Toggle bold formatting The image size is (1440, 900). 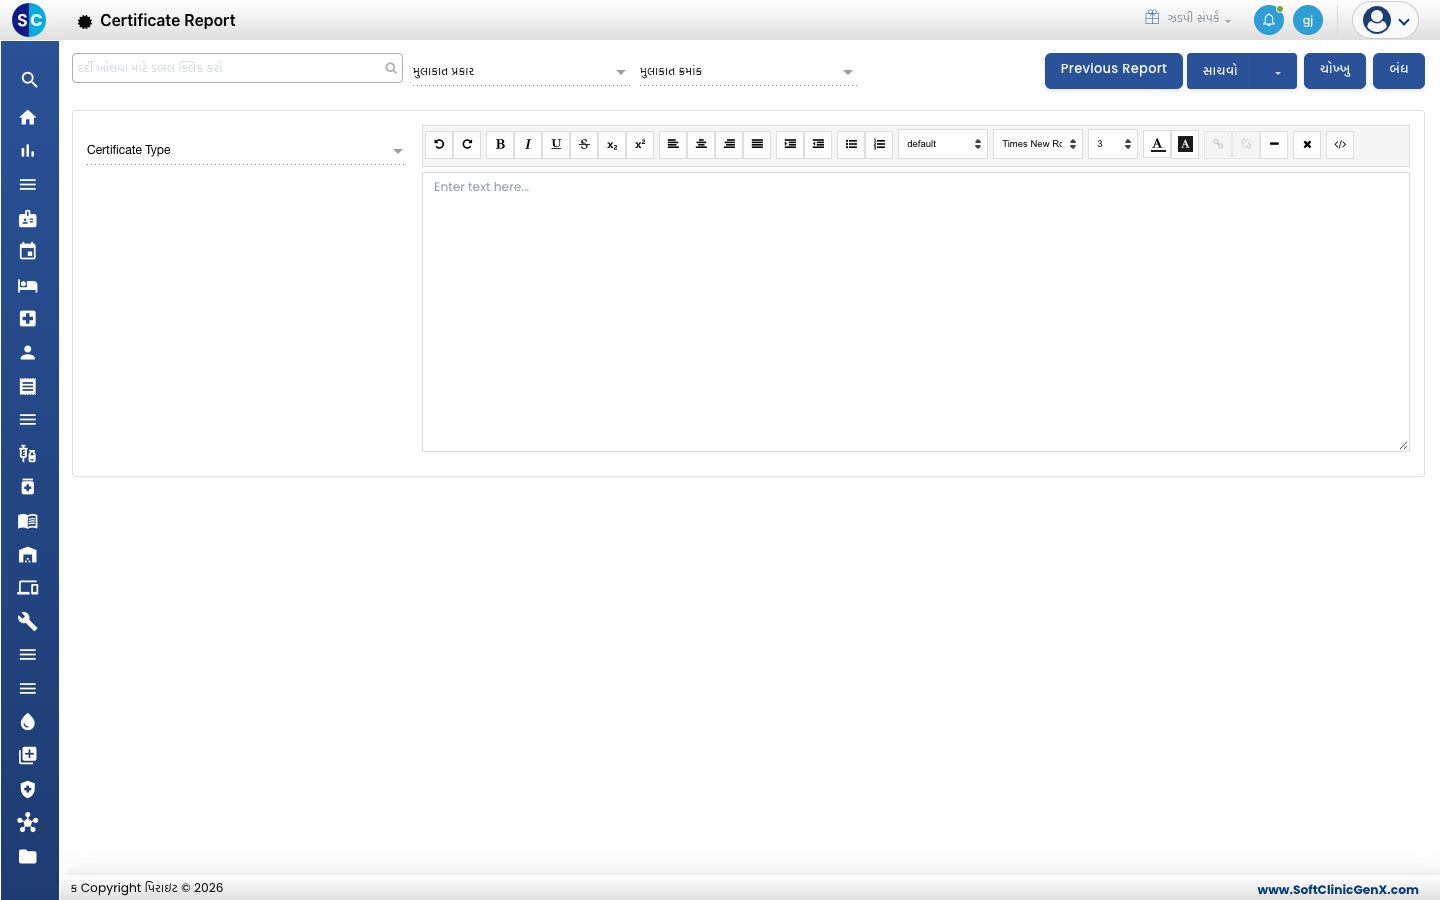pyautogui.click(x=500, y=144)
